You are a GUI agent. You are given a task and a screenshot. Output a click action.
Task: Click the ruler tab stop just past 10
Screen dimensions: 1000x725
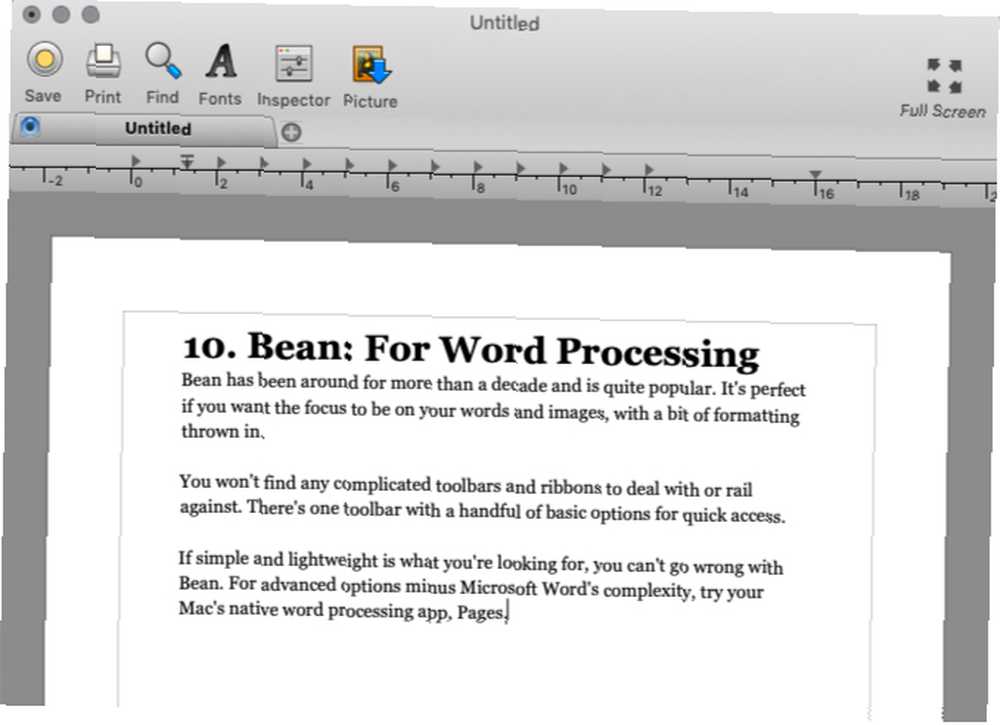coord(606,169)
